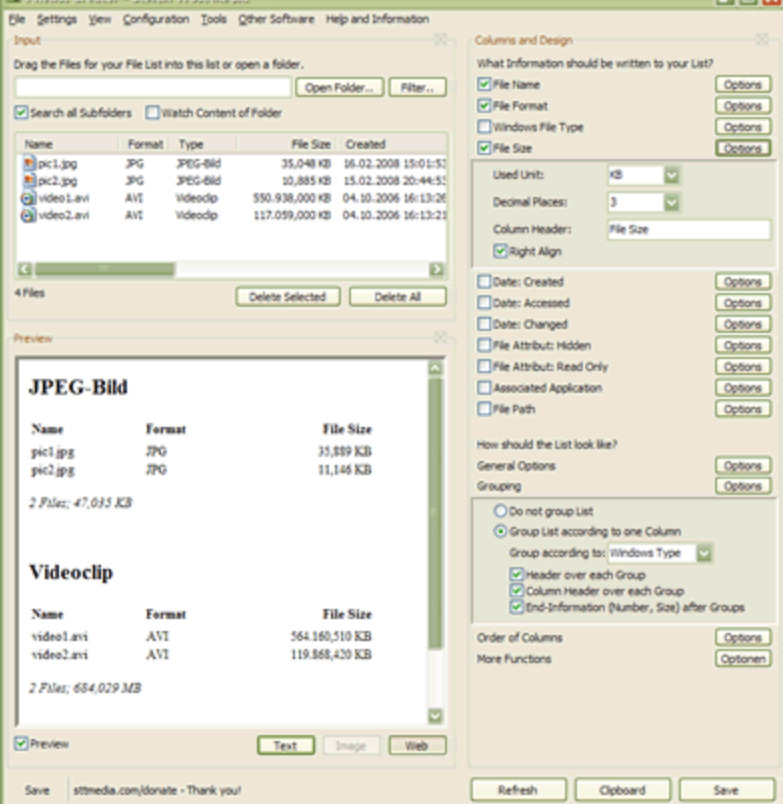
Task: Enable the Windows File Type column
Action: click(x=484, y=127)
